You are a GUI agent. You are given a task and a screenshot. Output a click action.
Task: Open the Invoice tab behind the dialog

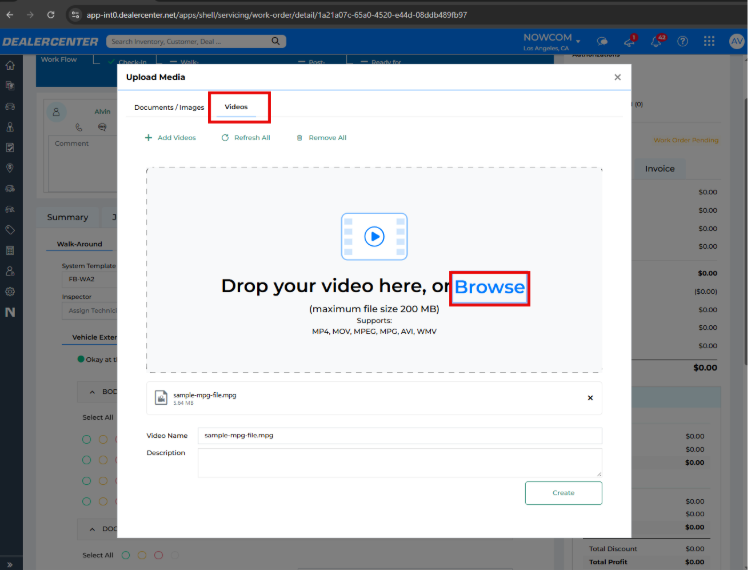[659, 169]
